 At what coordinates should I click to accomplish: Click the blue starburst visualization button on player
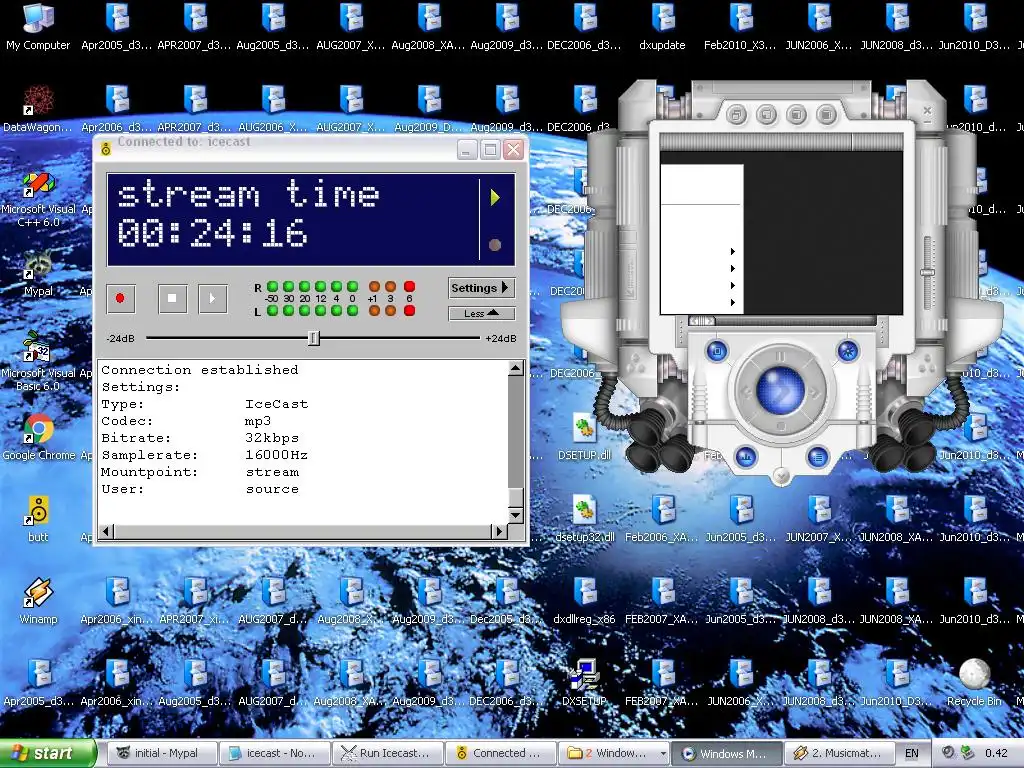(x=848, y=351)
